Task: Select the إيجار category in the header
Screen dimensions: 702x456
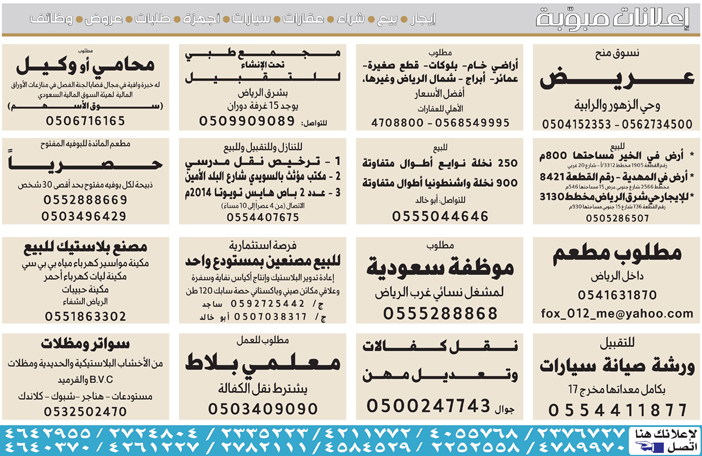Action: point(423,19)
